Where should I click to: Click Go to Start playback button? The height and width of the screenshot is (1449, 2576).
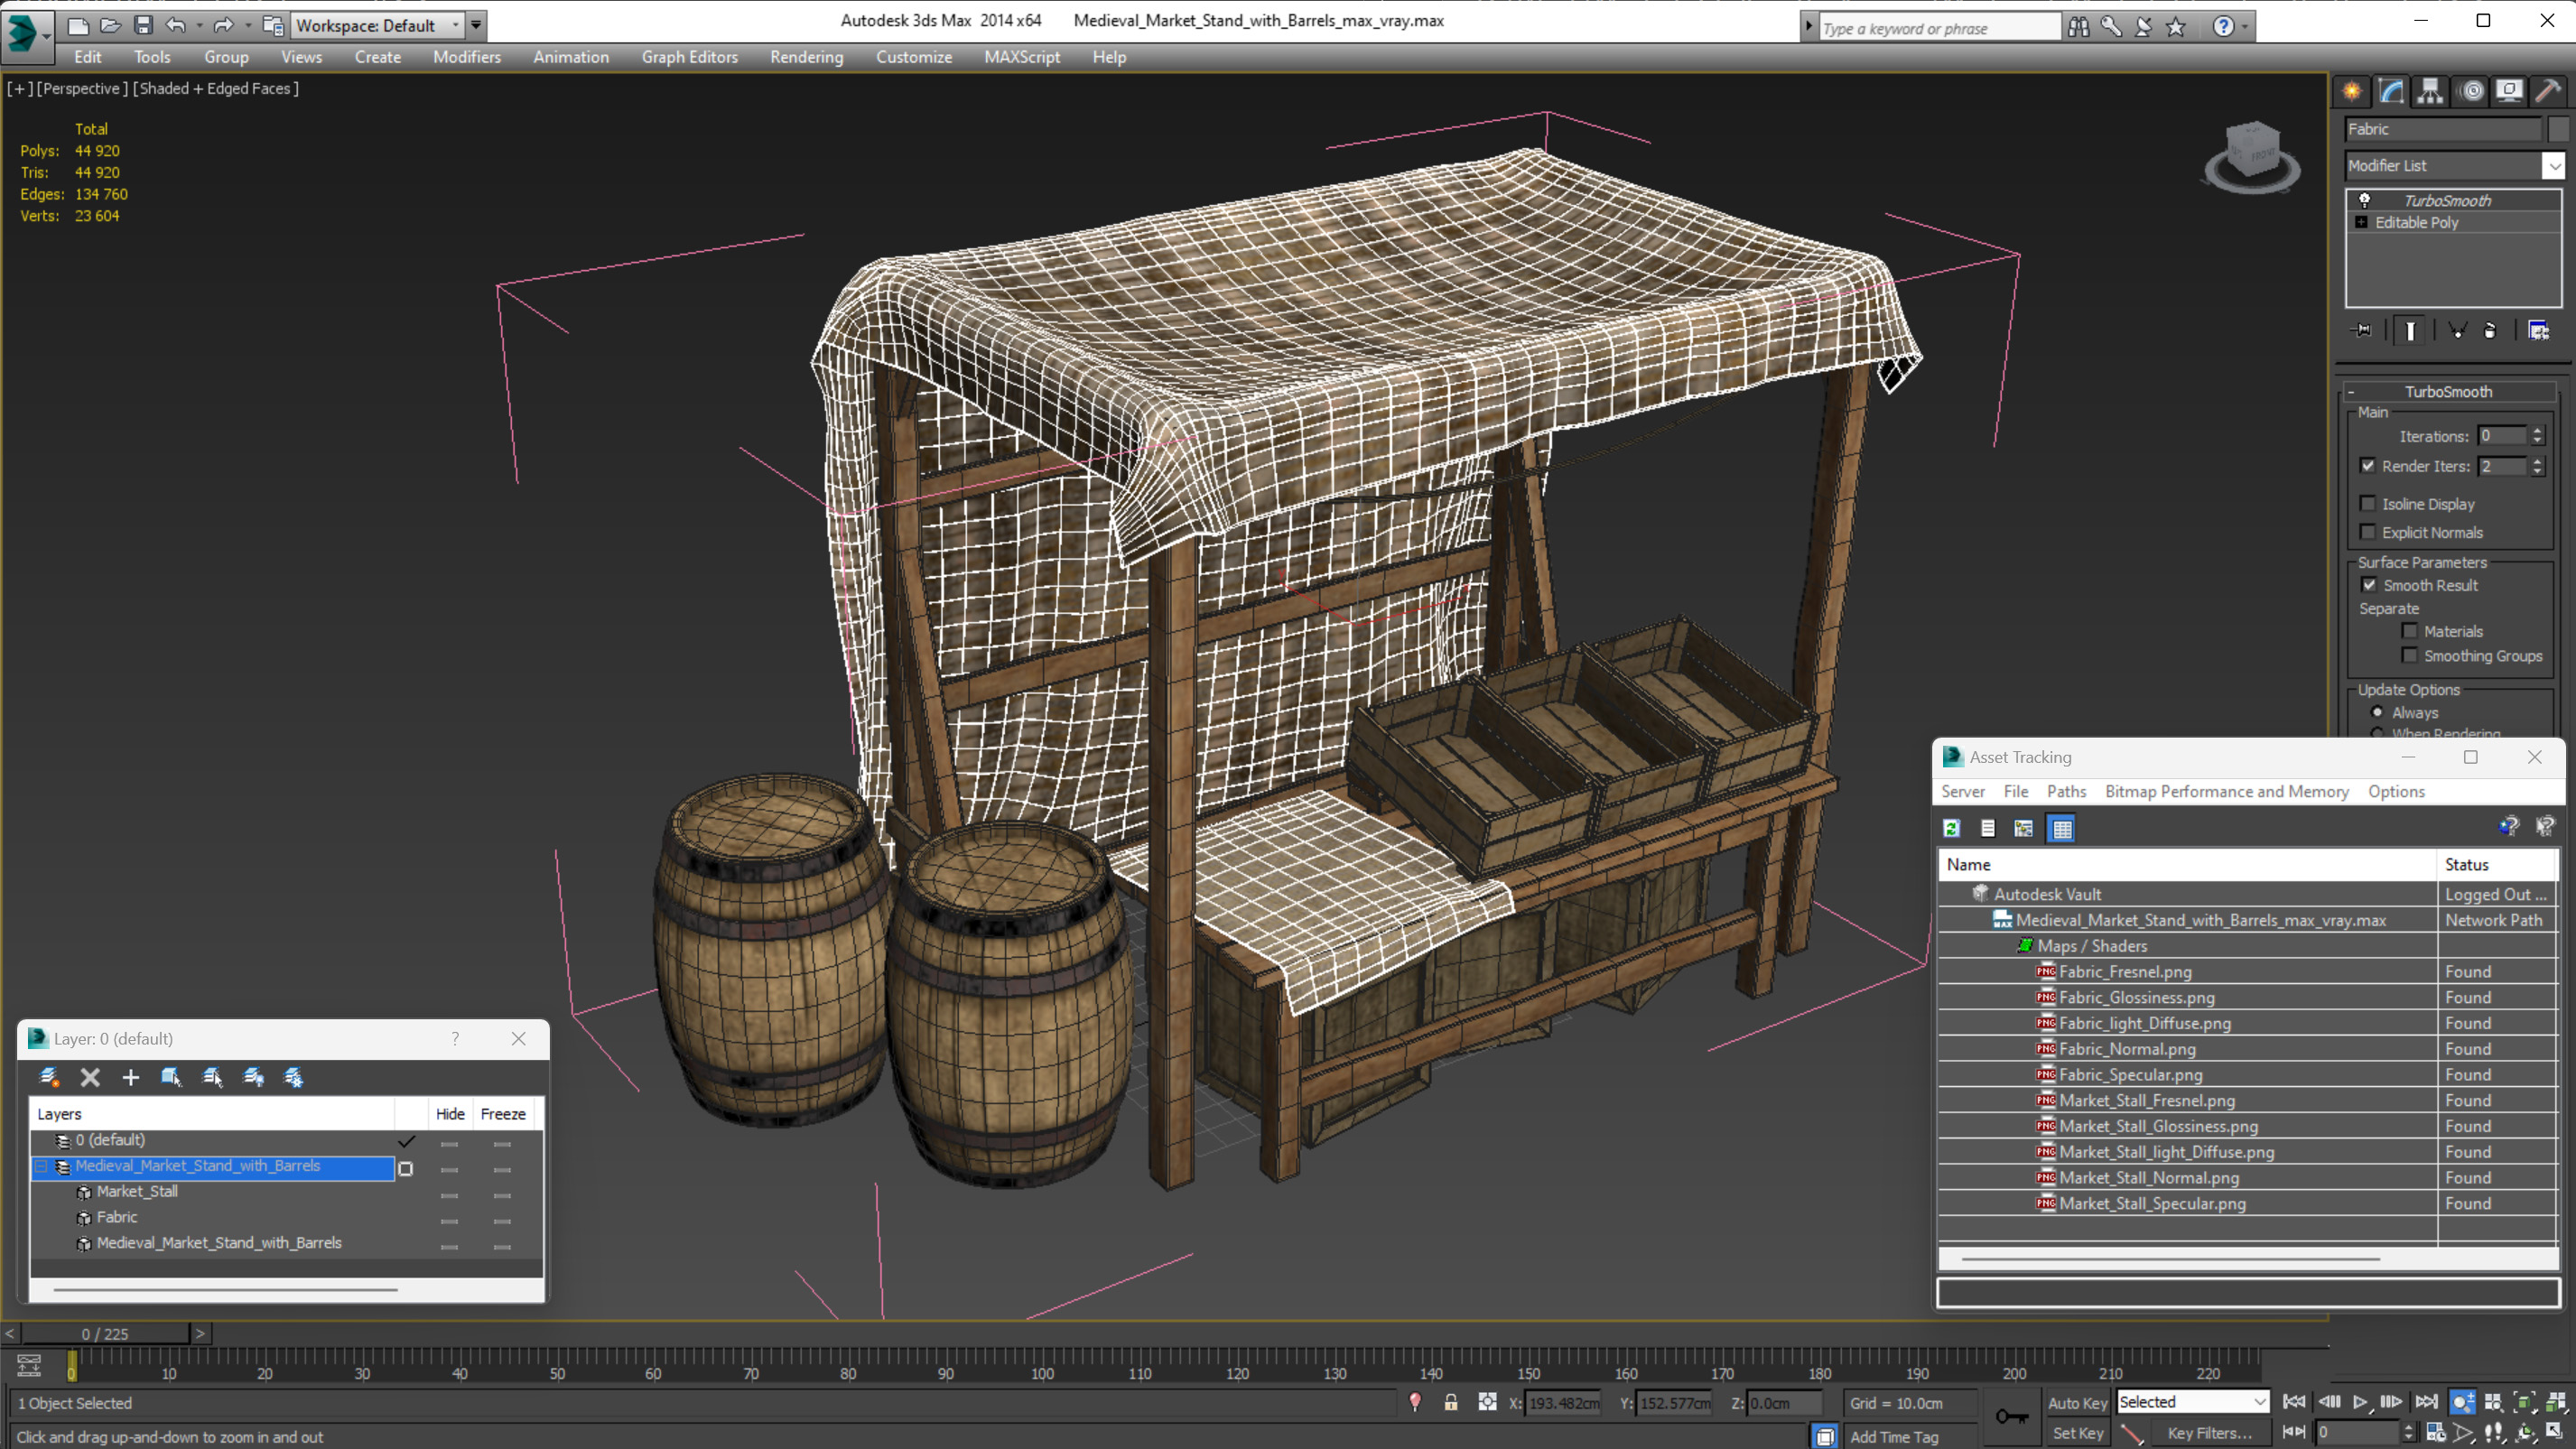[x=2294, y=1402]
